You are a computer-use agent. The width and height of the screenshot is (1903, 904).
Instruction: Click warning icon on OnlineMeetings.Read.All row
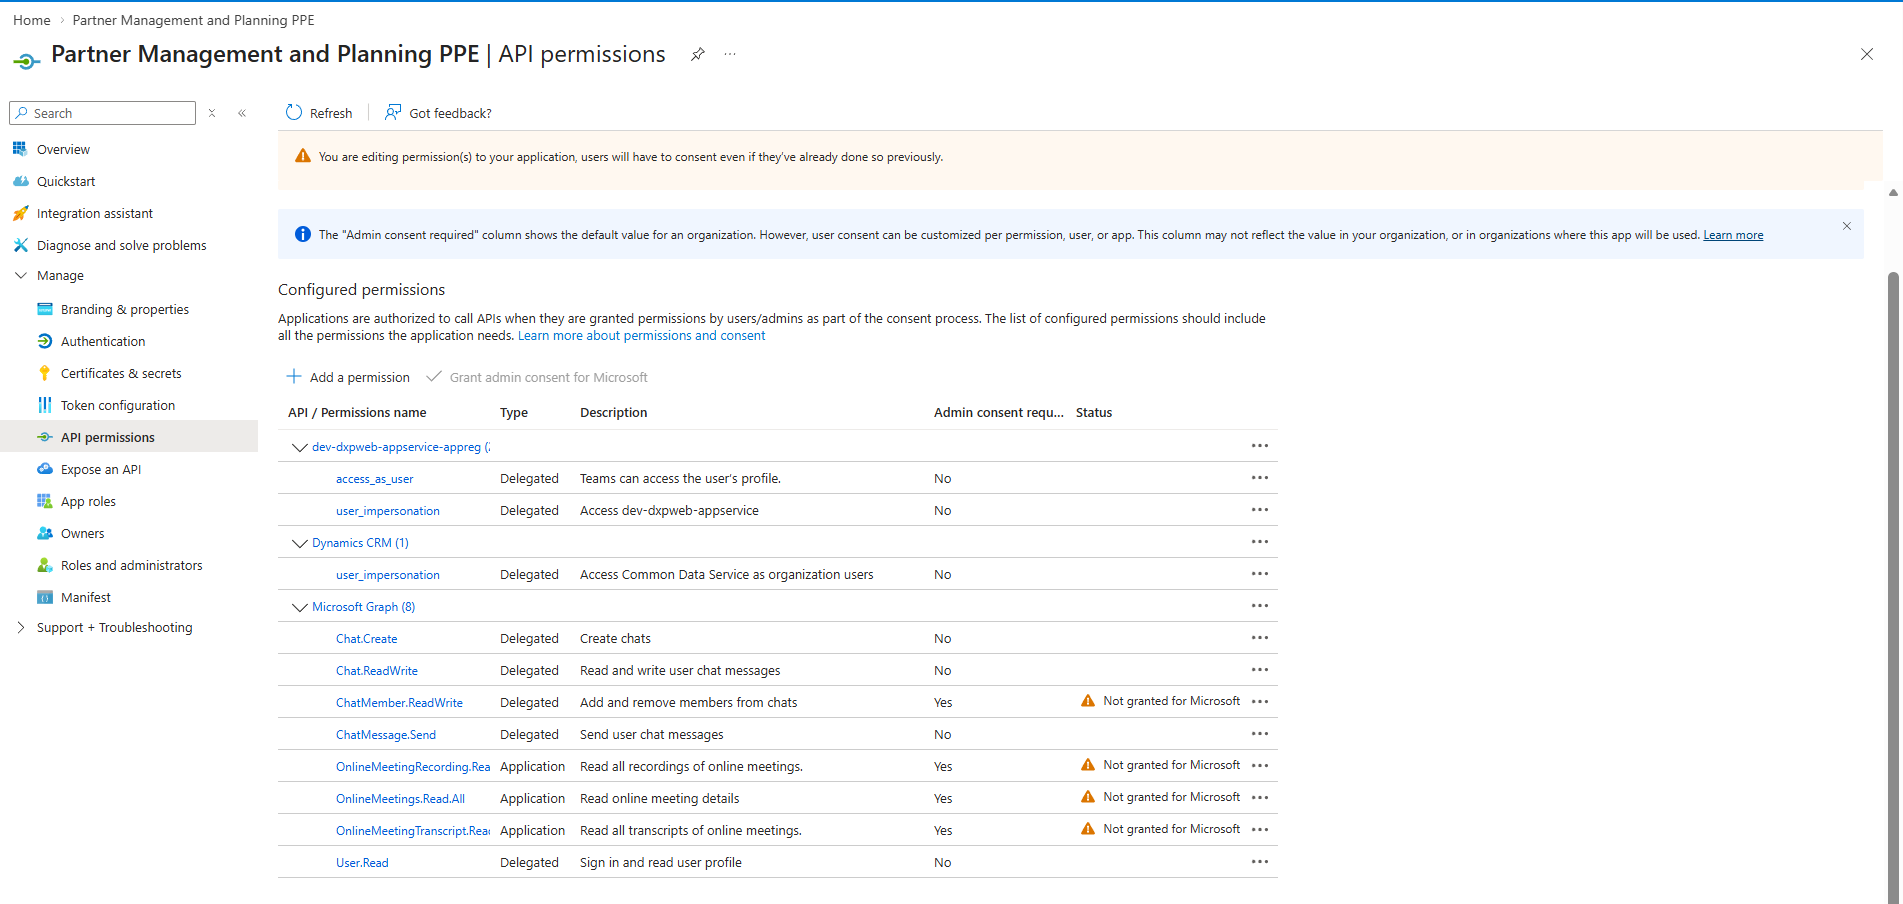click(1088, 797)
